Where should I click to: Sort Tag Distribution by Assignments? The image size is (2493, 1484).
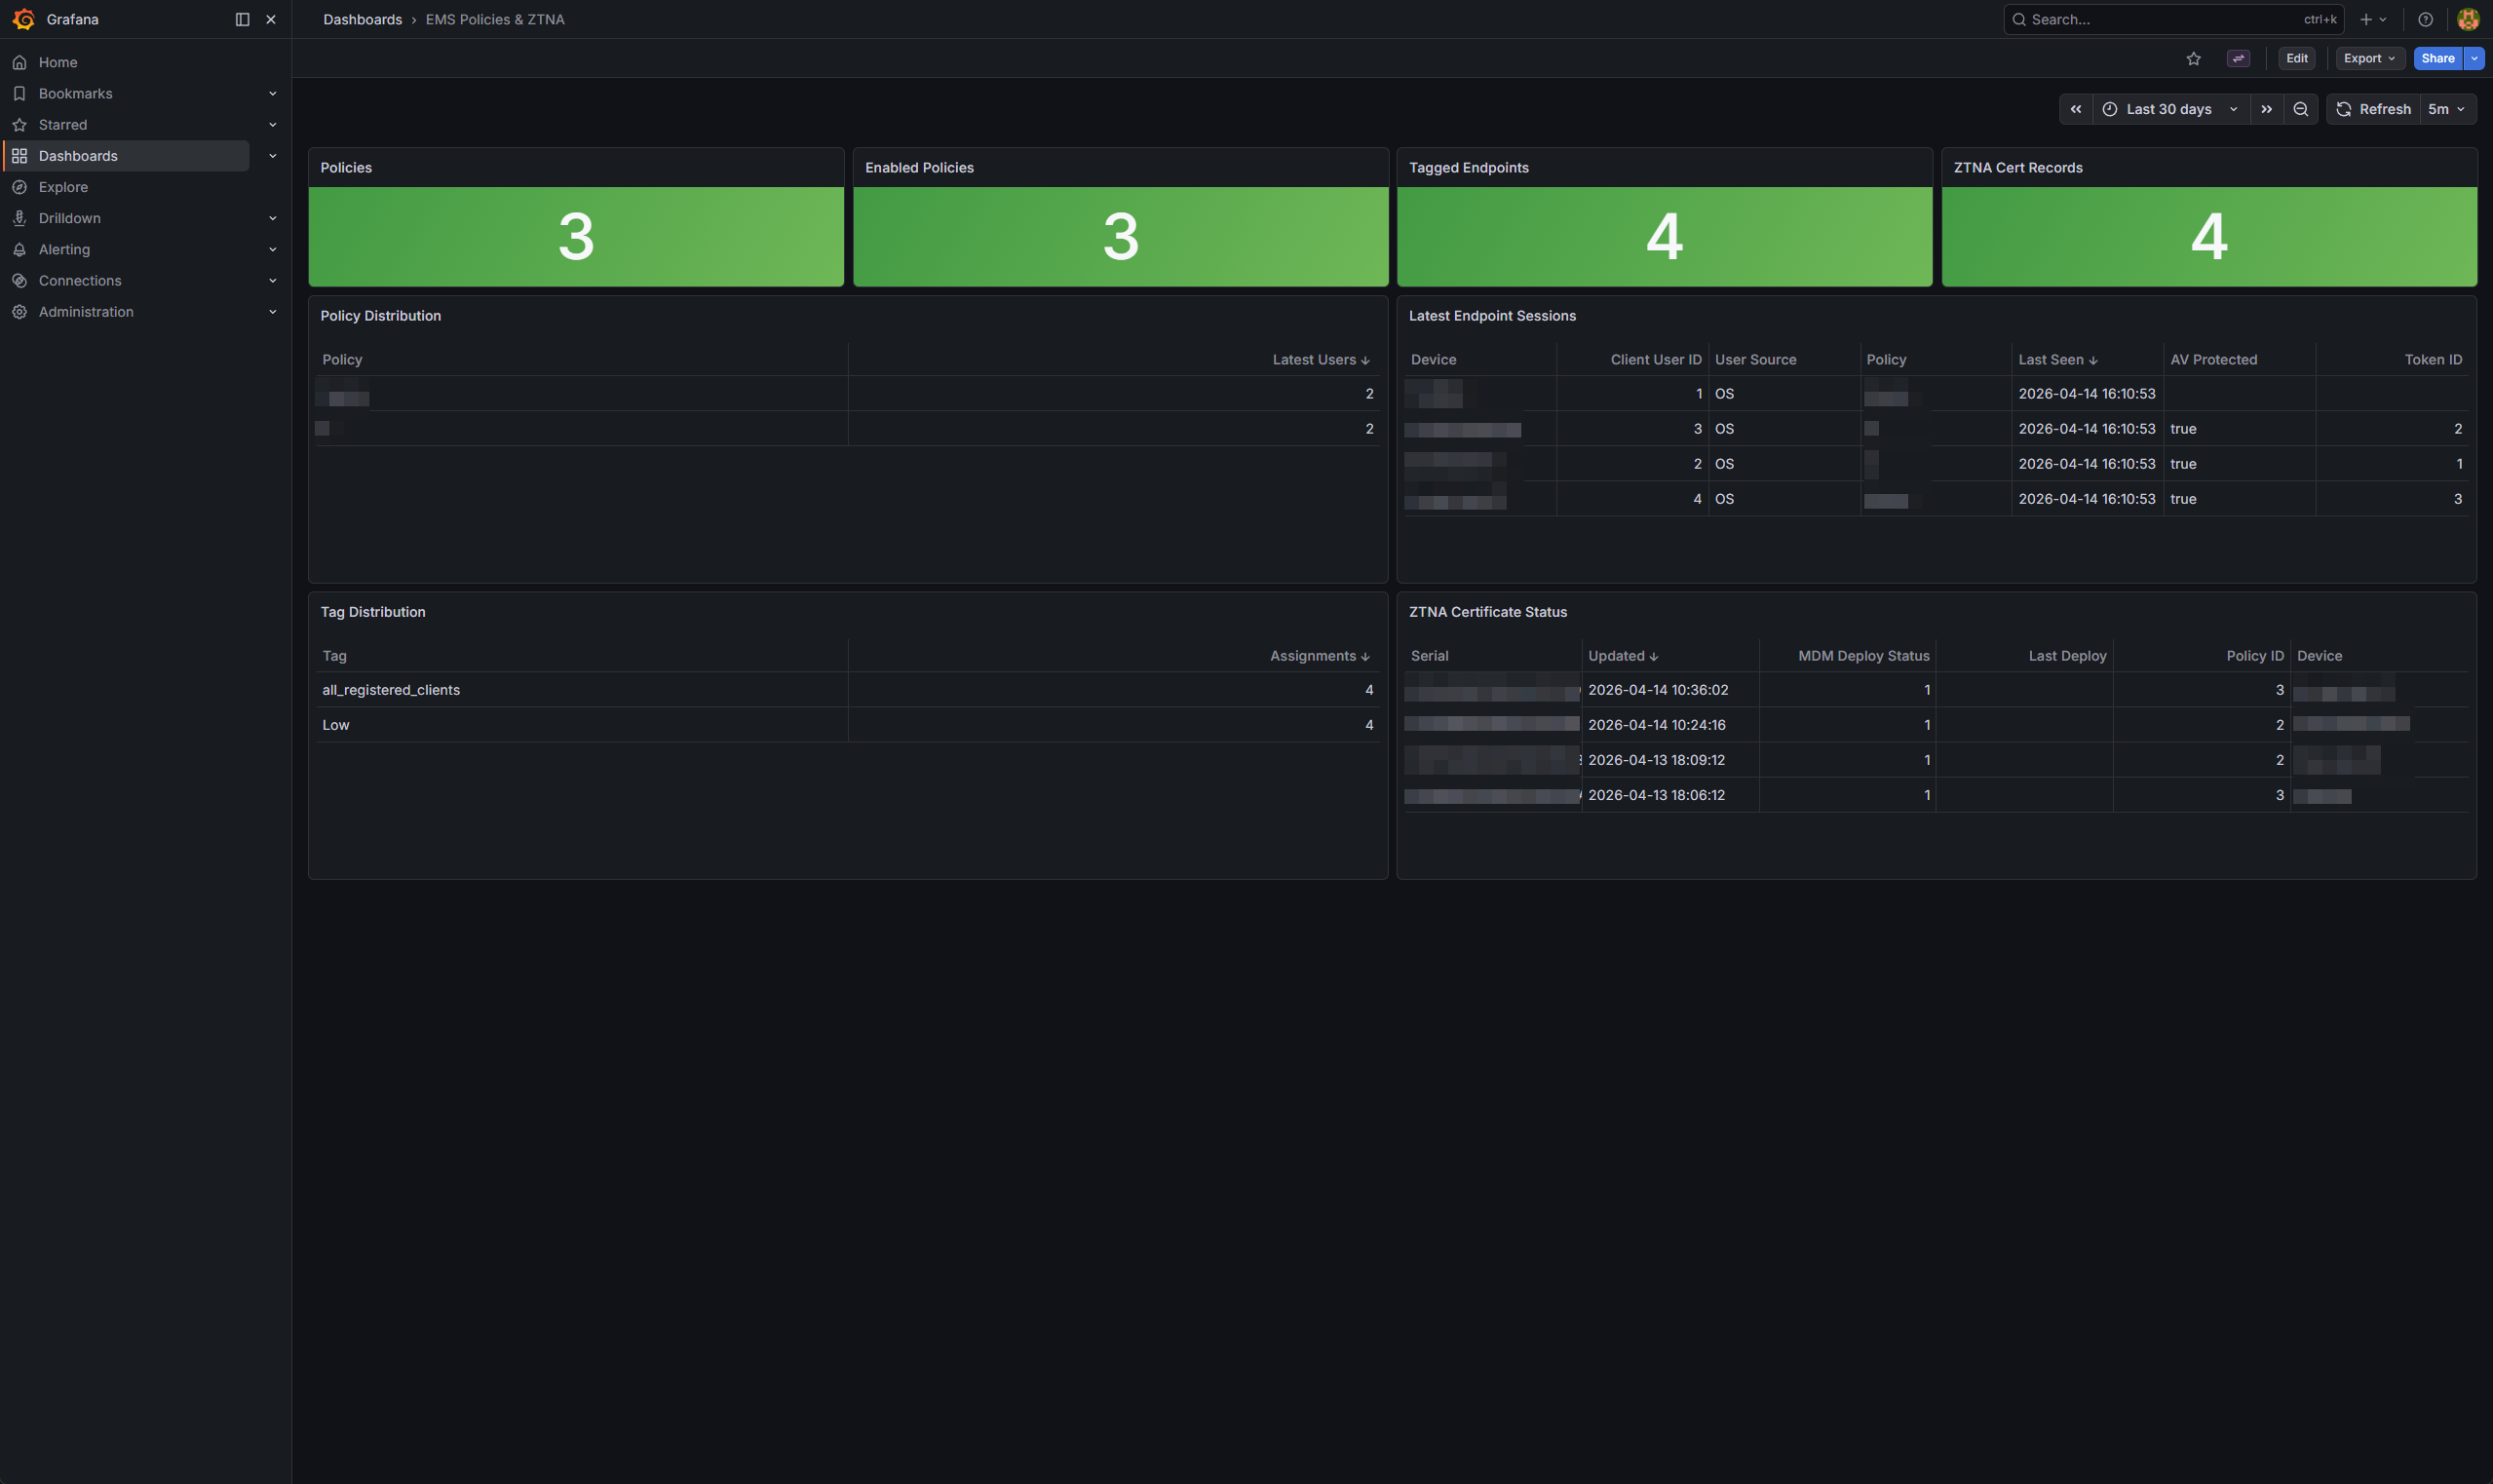click(1319, 656)
